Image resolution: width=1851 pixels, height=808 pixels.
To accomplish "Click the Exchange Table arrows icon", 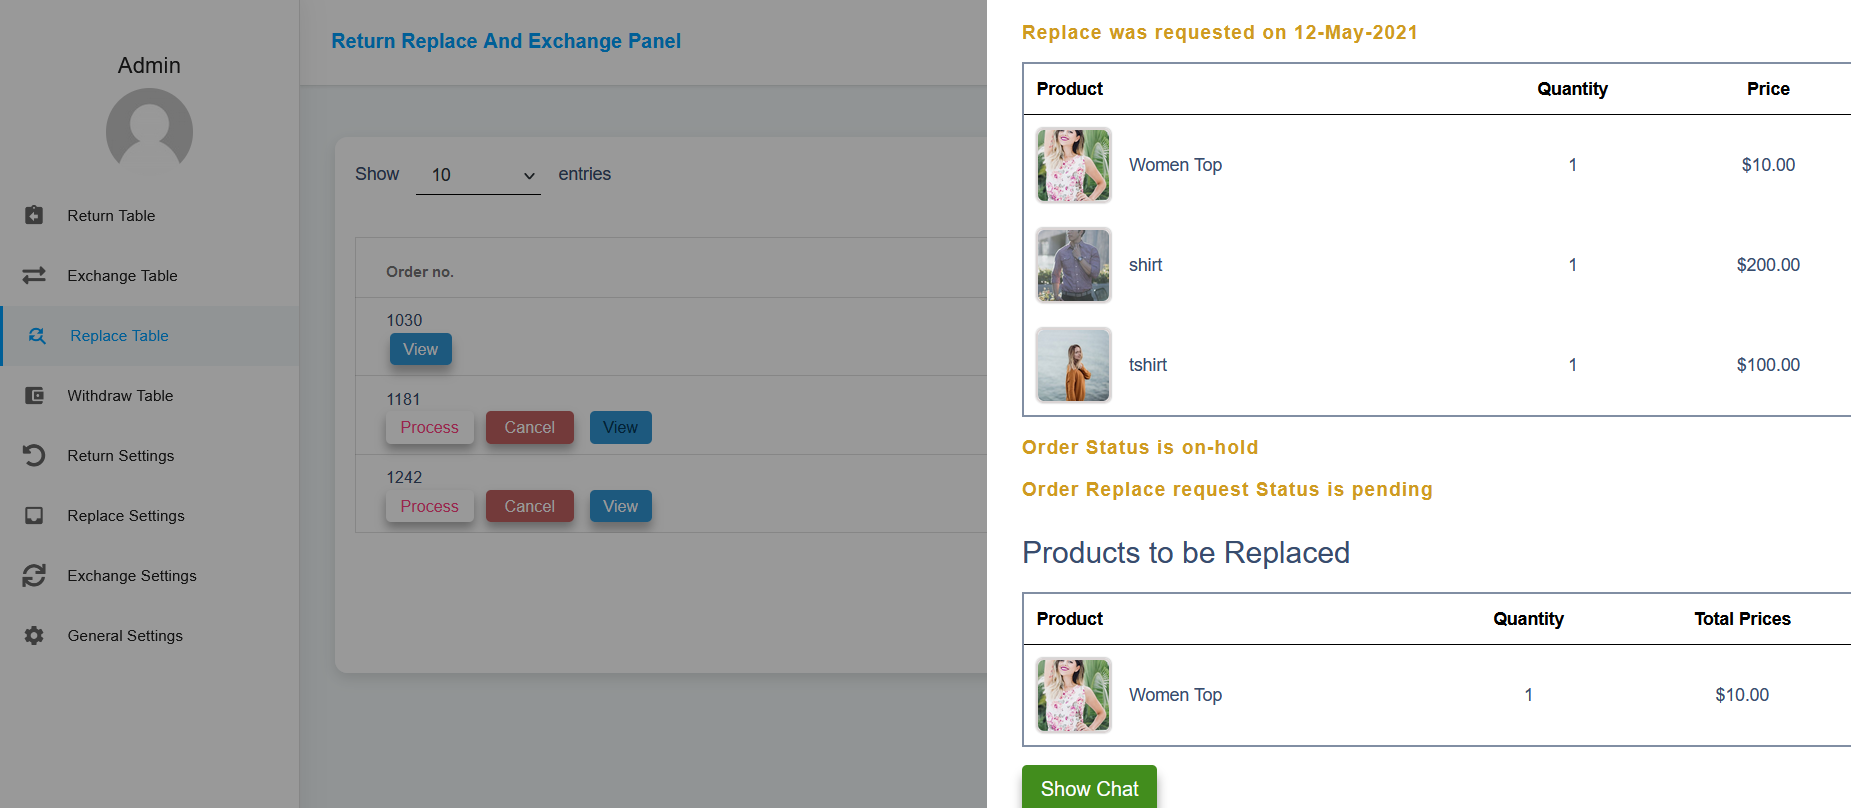I will [34, 275].
